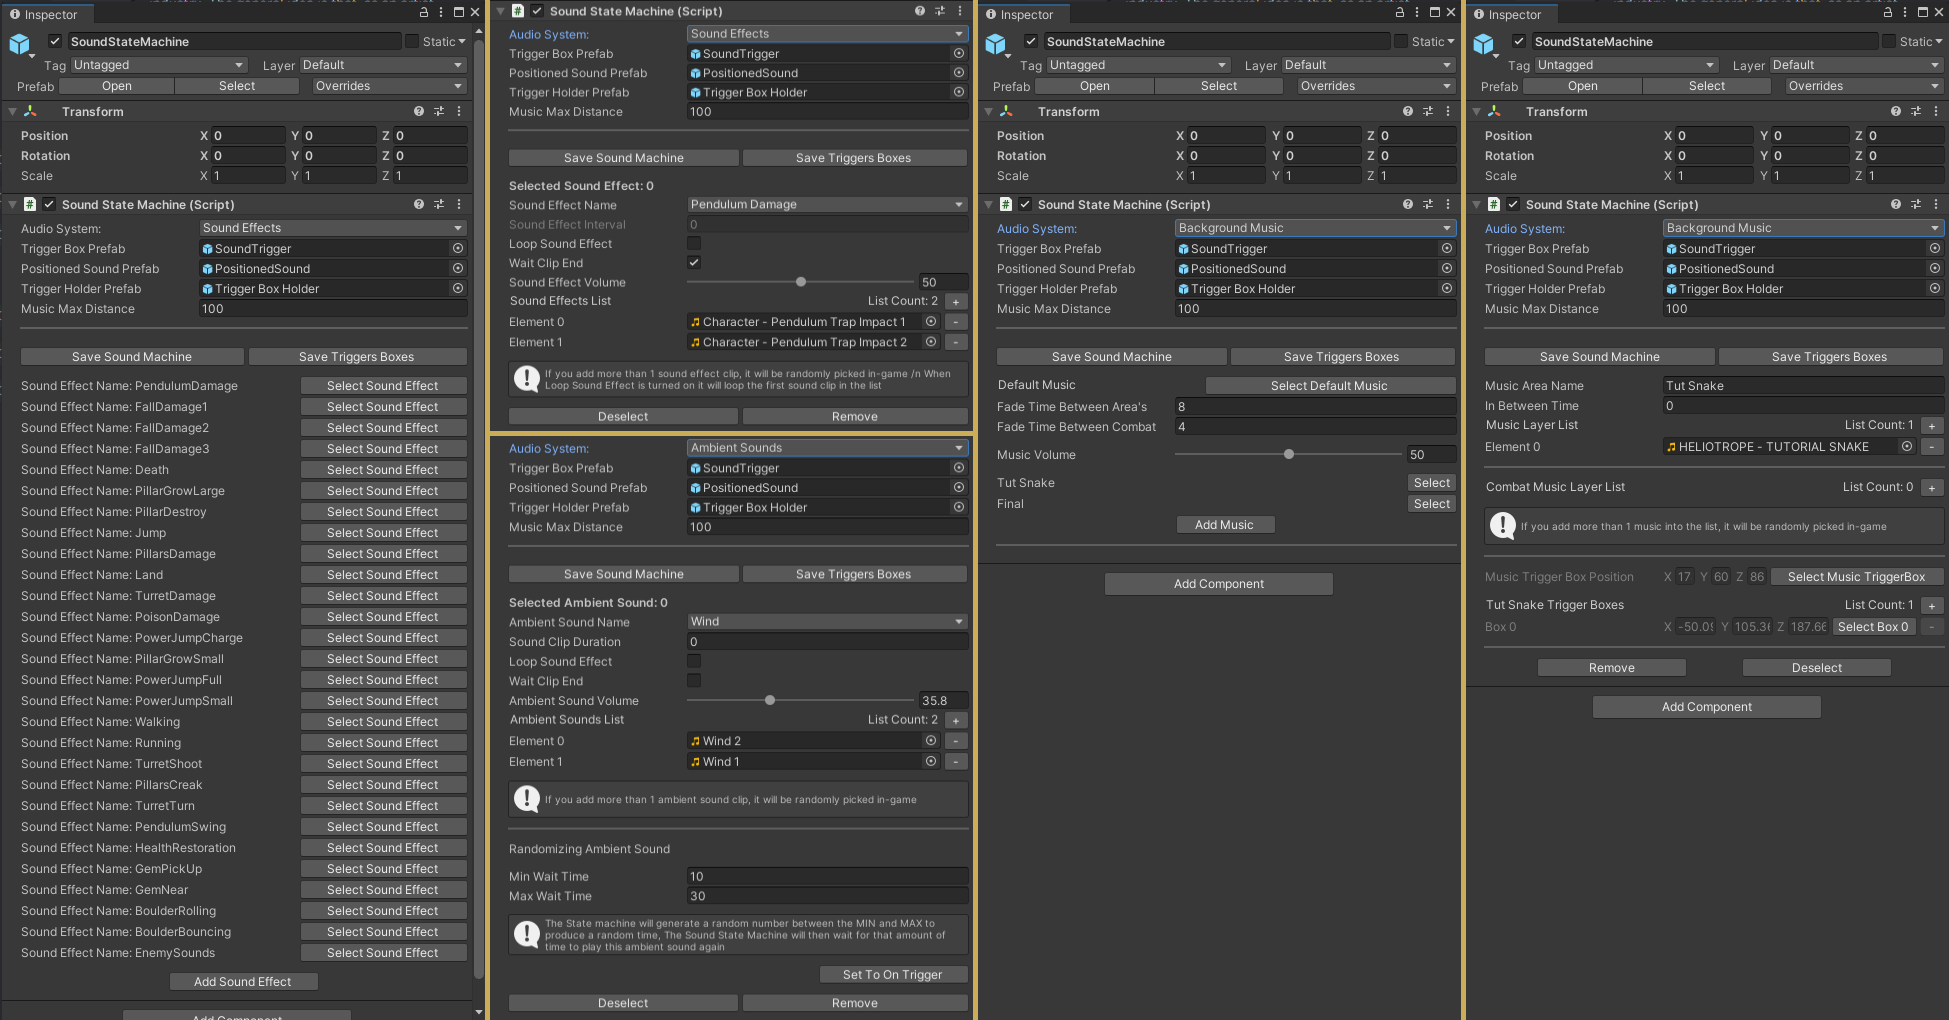Add element to Combat Music Layer List
This screenshot has width=1949, height=1020.
(x=1932, y=488)
